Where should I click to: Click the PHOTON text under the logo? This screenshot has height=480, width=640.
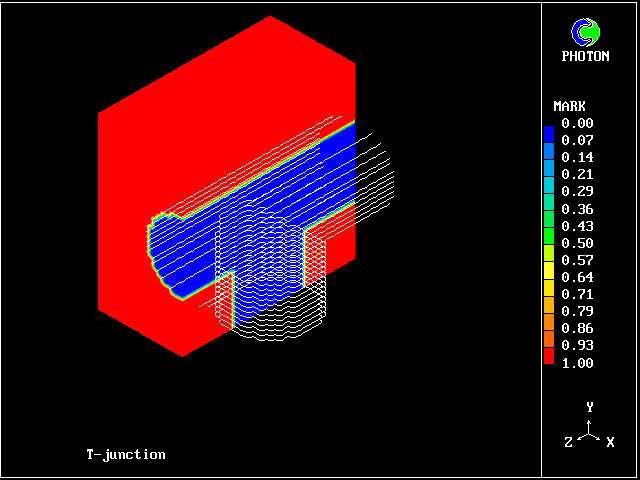click(x=585, y=57)
